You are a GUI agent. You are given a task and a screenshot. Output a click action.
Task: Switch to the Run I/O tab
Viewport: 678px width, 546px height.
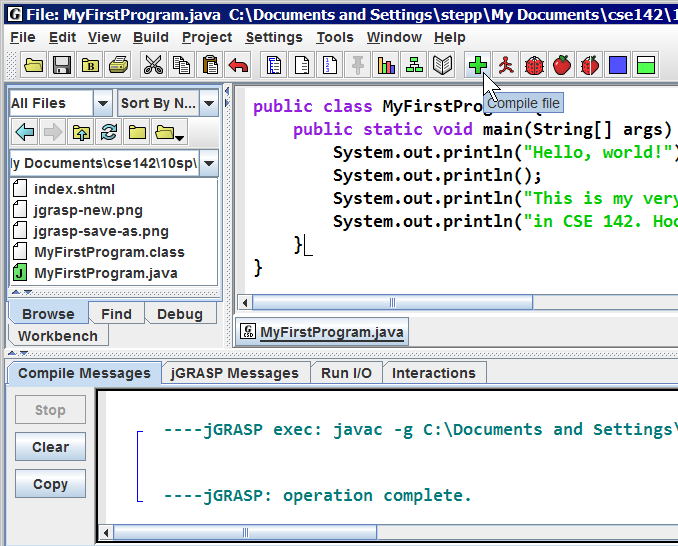click(346, 373)
